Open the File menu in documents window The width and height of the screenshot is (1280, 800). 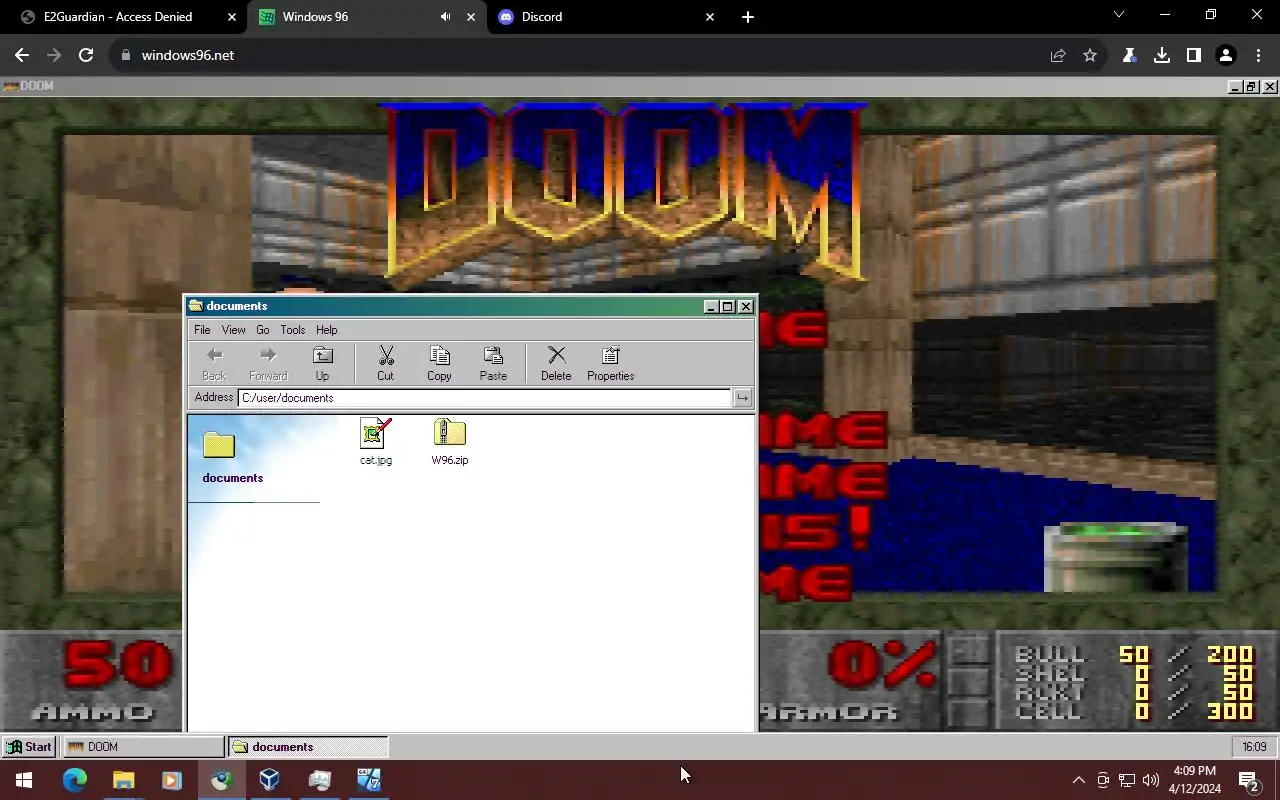pyautogui.click(x=202, y=330)
